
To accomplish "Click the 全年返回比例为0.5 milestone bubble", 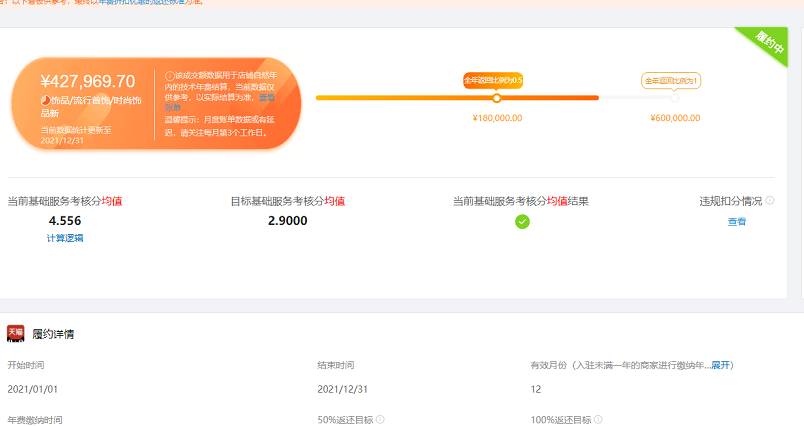I will (493, 80).
